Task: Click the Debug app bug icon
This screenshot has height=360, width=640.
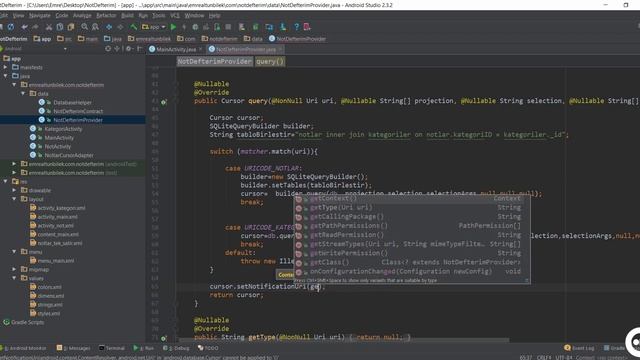Action: pyautogui.click(x=195, y=27)
